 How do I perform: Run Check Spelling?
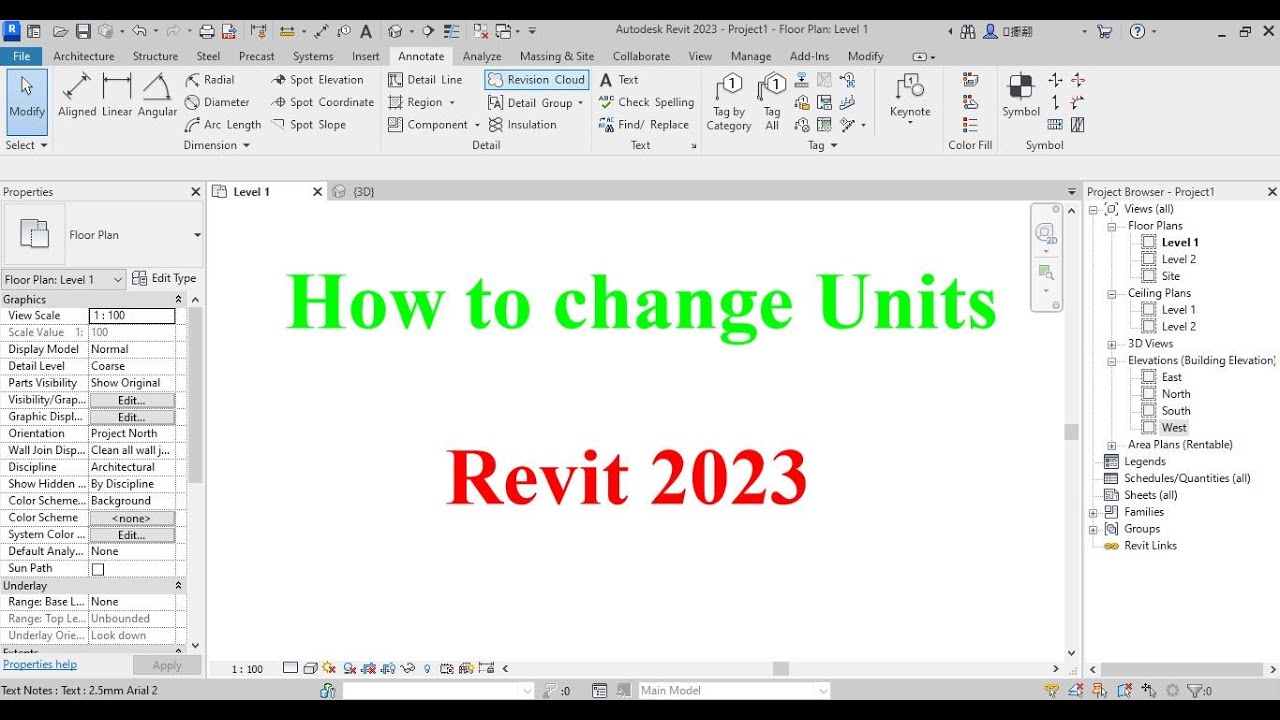coord(646,102)
